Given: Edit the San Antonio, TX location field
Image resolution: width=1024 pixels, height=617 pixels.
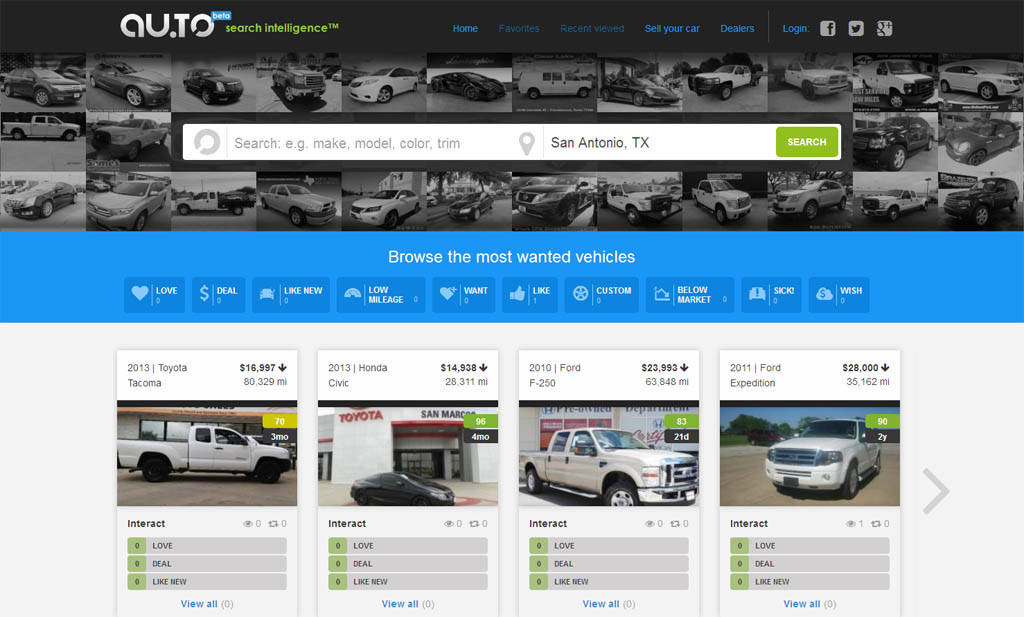Looking at the screenshot, I should [658, 142].
